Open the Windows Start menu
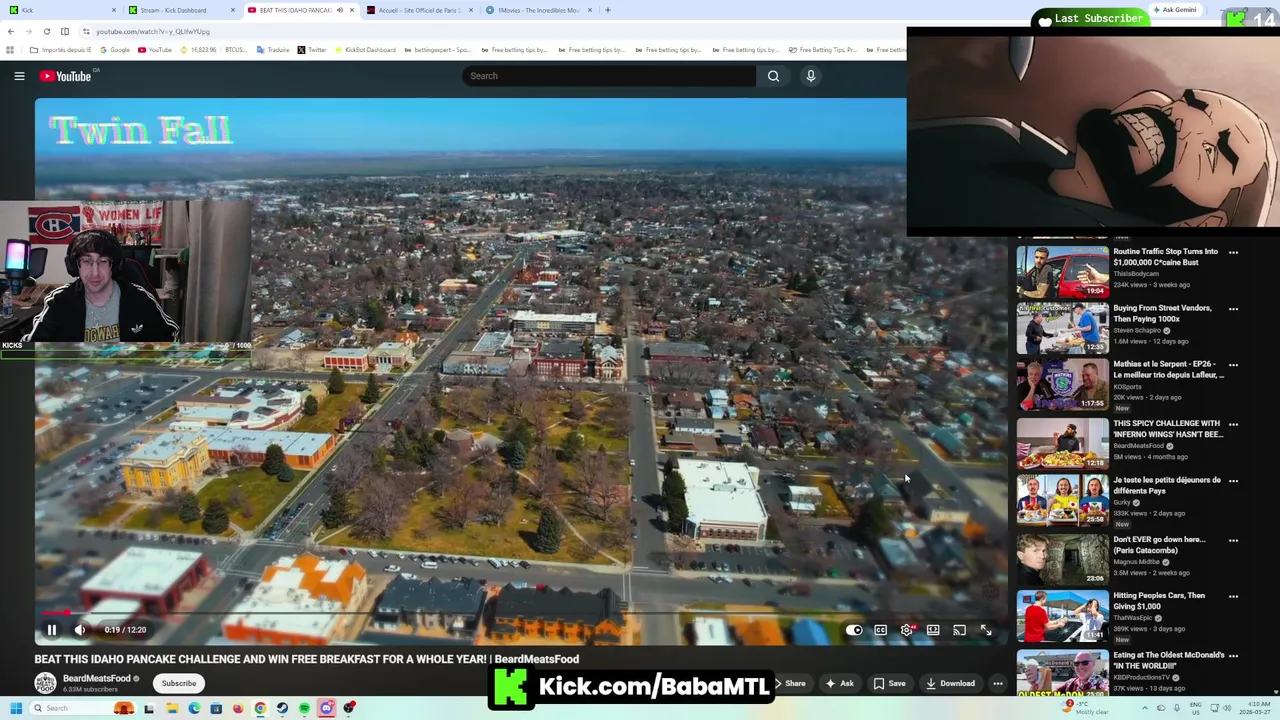 [15, 708]
